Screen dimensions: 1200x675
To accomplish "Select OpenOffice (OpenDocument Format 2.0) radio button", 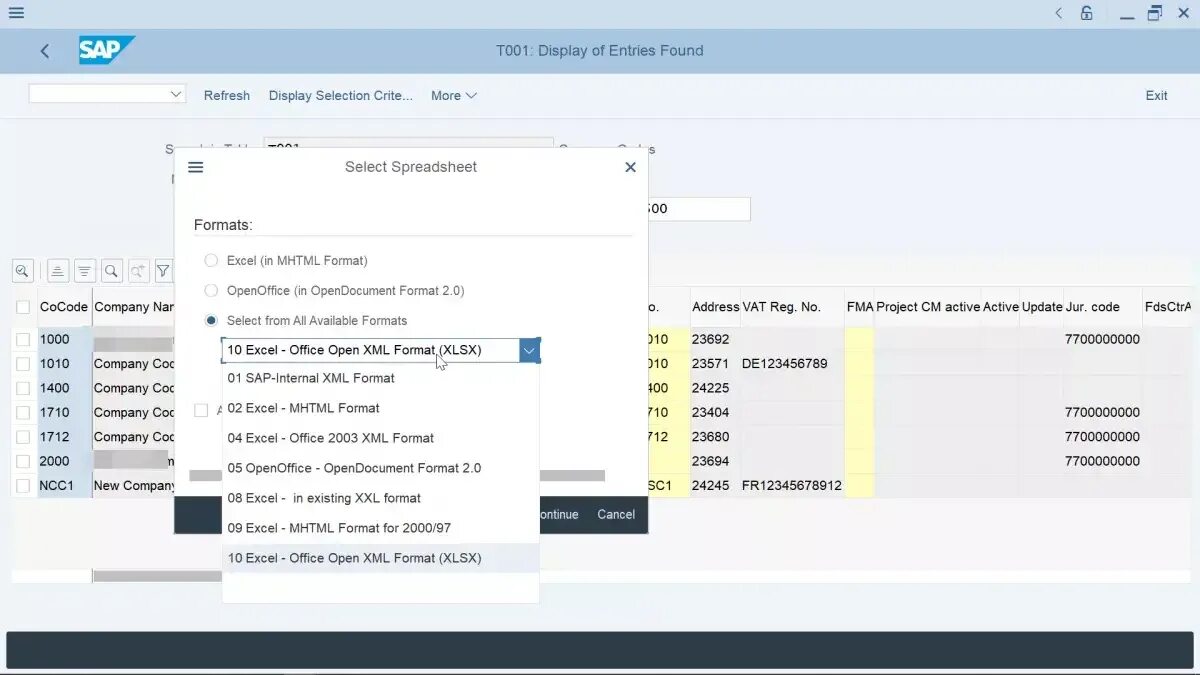I will pos(211,290).
